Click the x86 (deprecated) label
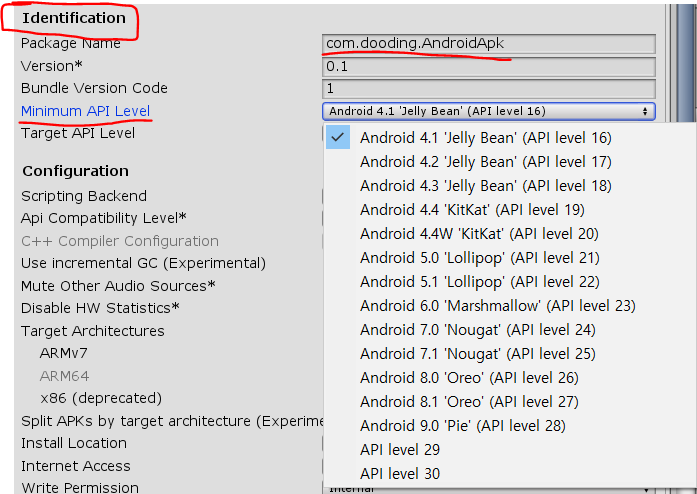The height and width of the screenshot is (494, 697). point(101,398)
